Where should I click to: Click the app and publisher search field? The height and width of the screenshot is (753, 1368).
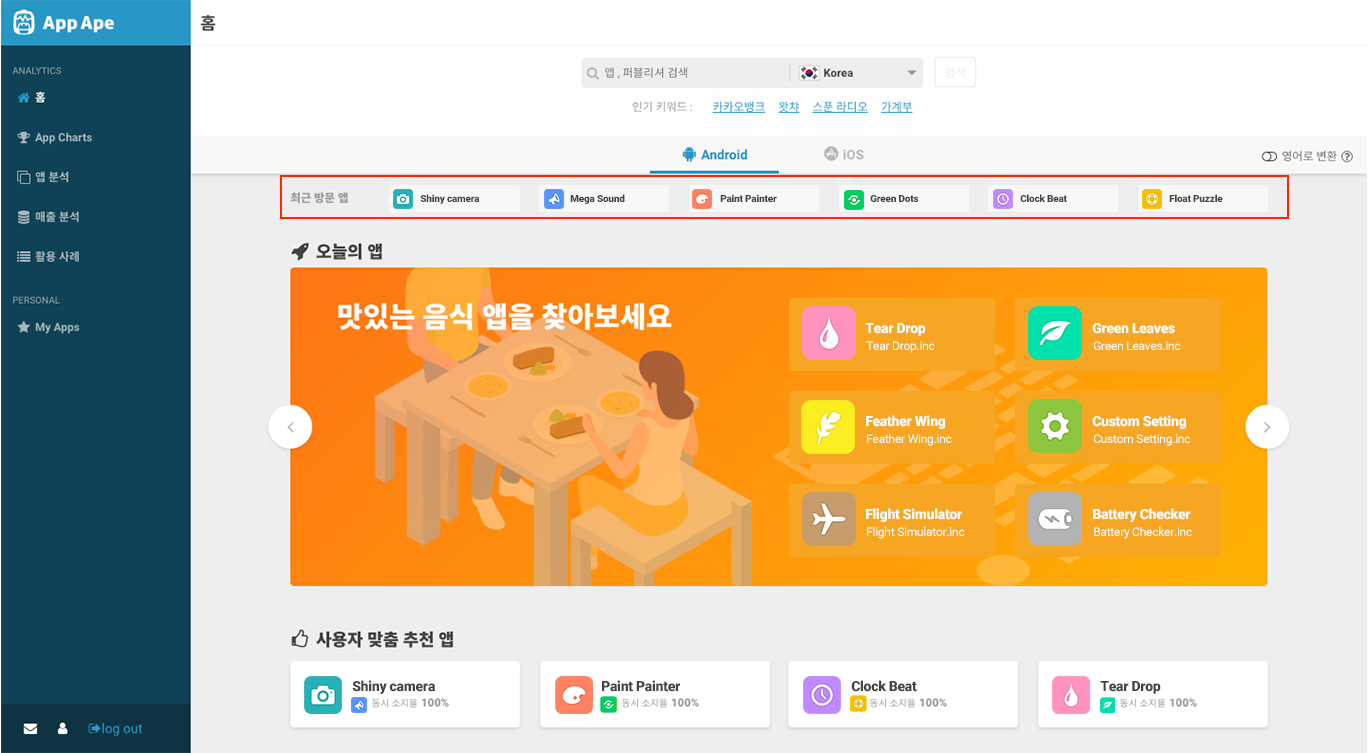(686, 73)
